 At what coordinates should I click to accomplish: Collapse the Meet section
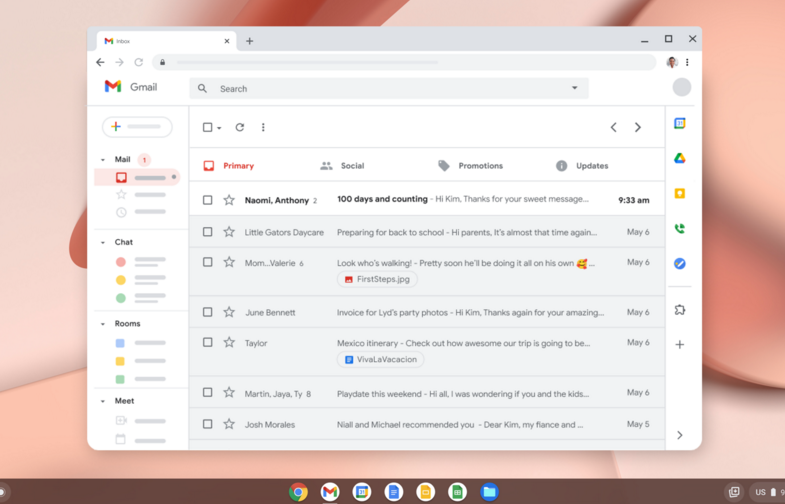pos(103,401)
